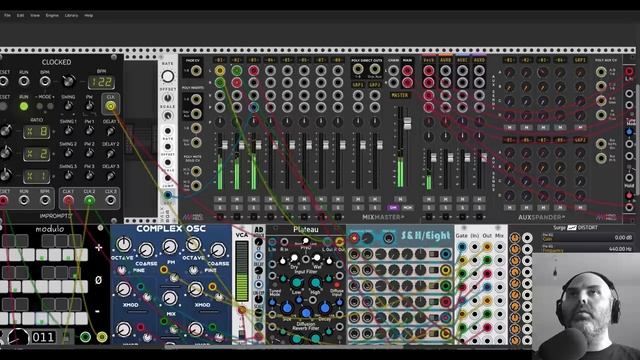Open the MASTER label menu on MixMaster
The width and height of the screenshot is (640, 360).
[x=400, y=95]
